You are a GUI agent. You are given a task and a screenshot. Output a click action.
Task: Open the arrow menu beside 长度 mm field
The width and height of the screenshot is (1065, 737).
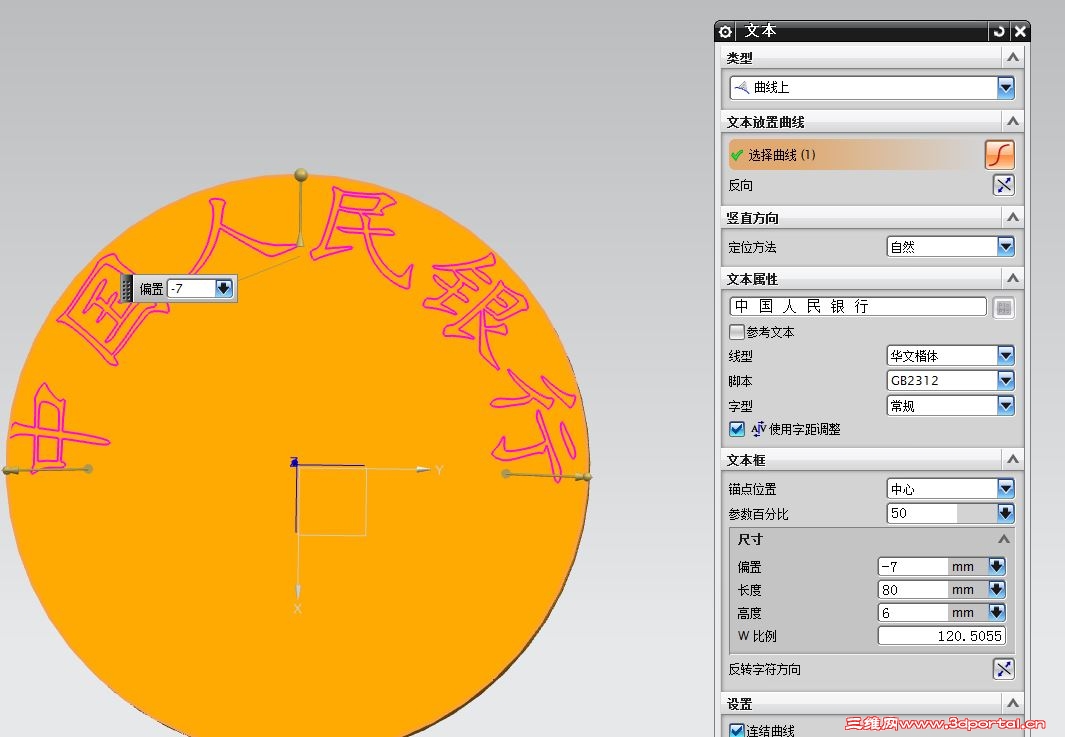[x=996, y=589]
